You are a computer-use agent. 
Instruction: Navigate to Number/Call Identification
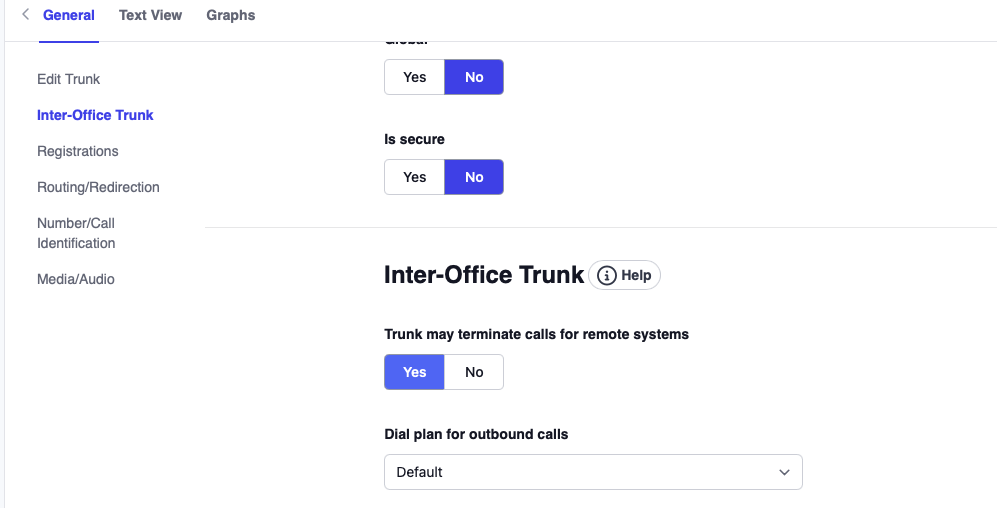pyautogui.click(x=76, y=233)
